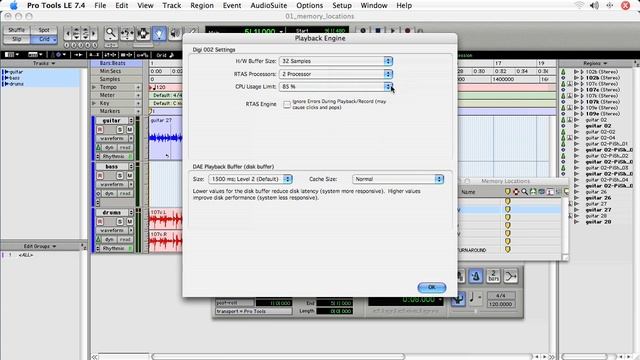Open the RTAS Processors dropdown
Image resolution: width=640 pixels, height=360 pixels.
coord(336,74)
